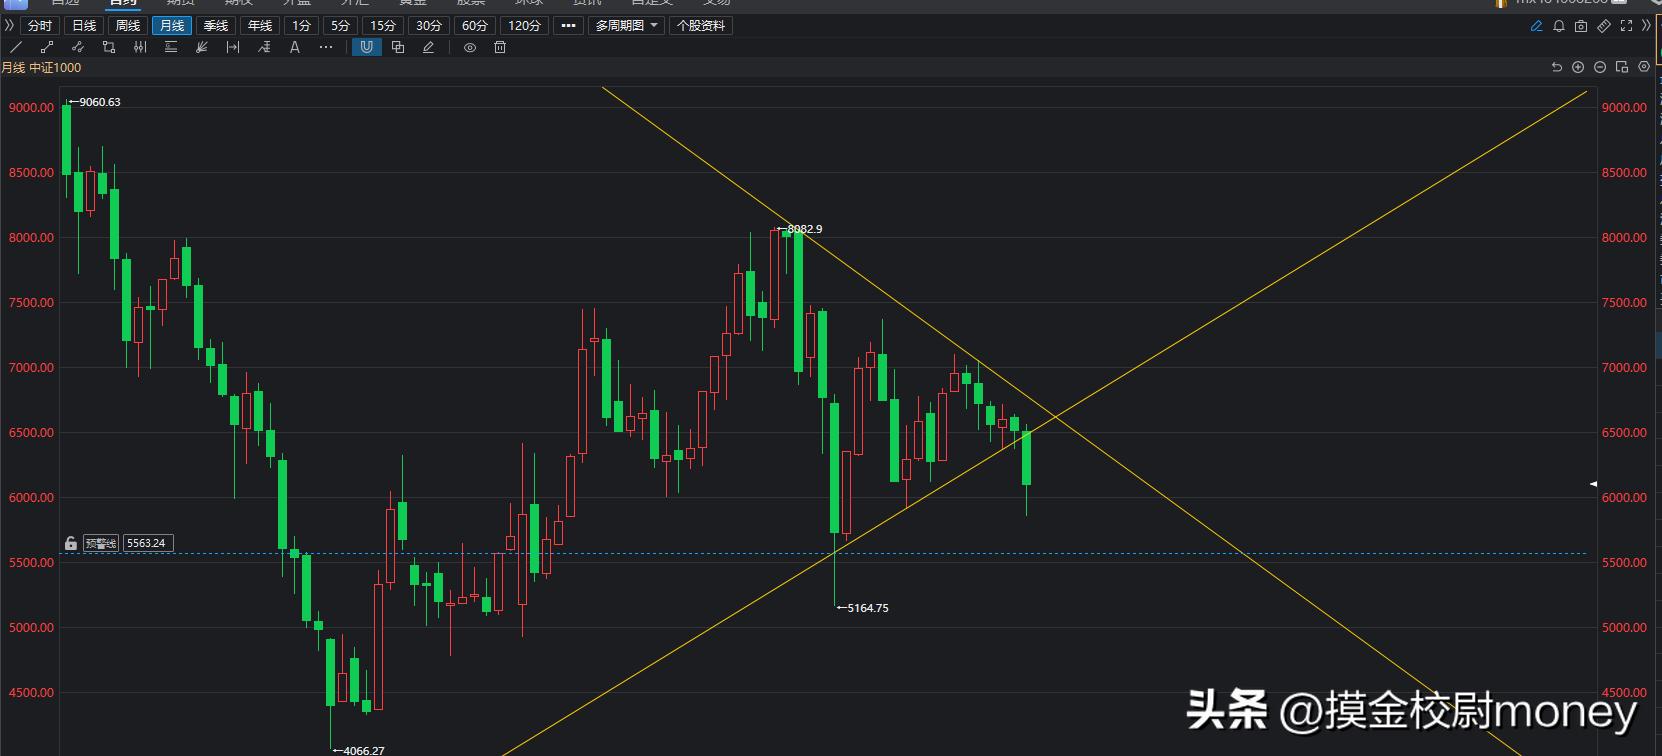Take a chart screenshot with camera icon
Image resolution: width=1662 pixels, height=756 pixels.
(1581, 26)
